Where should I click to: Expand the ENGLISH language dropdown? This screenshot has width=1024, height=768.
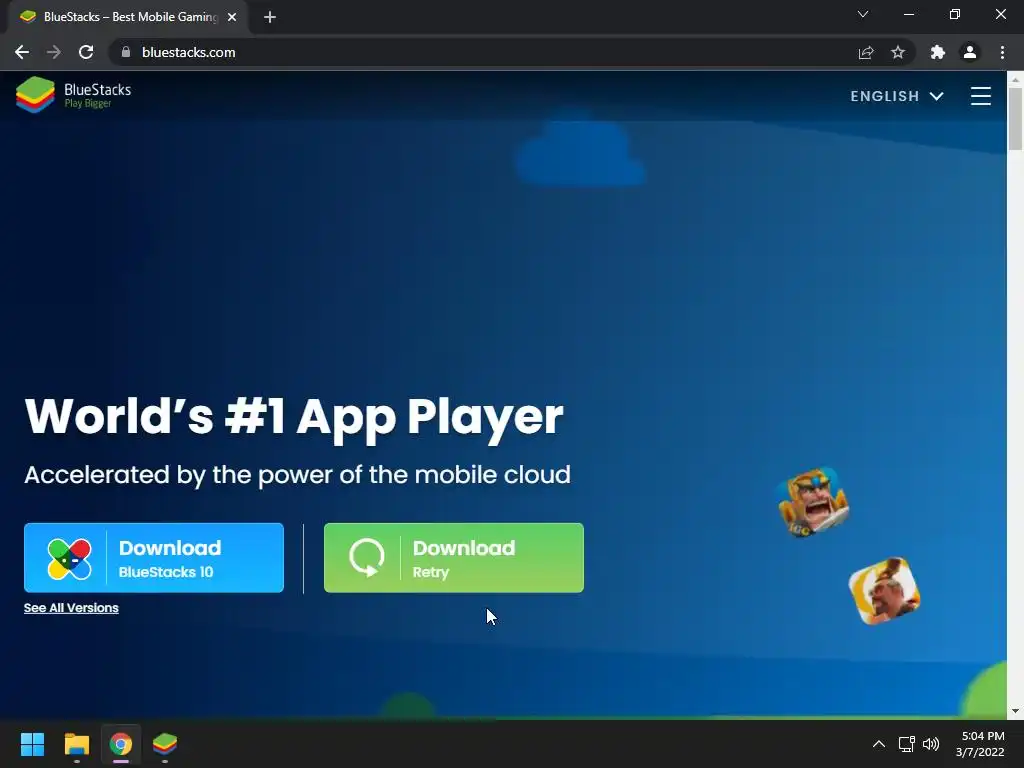click(x=897, y=96)
